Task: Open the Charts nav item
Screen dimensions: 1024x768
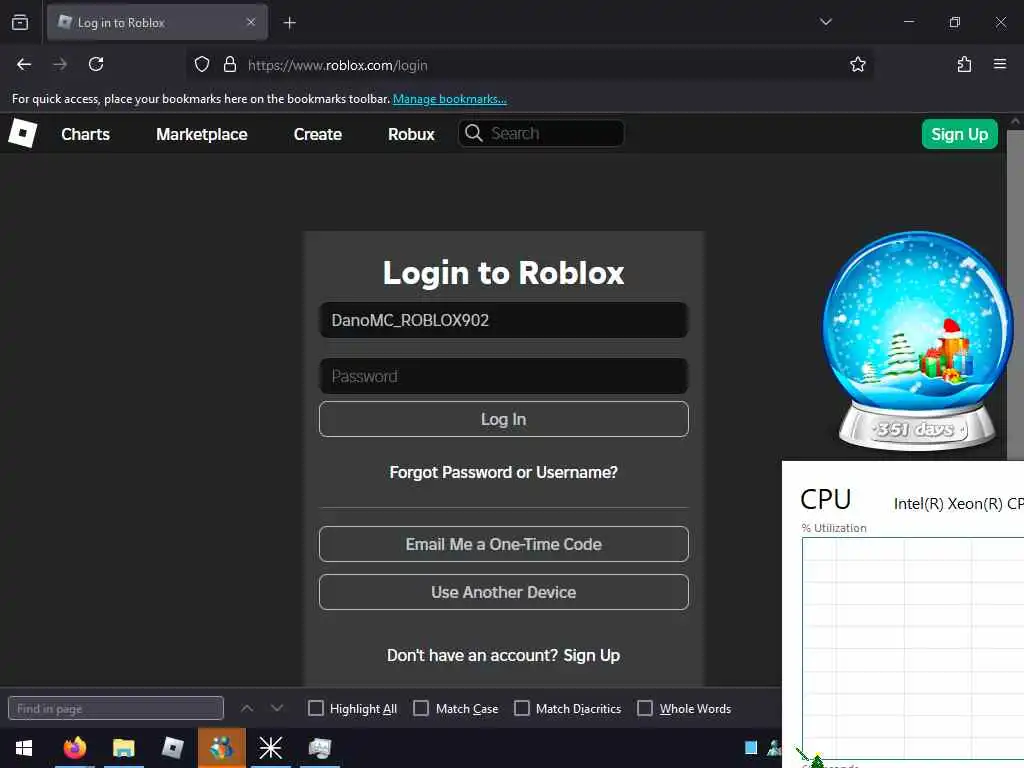Action: [x=86, y=134]
